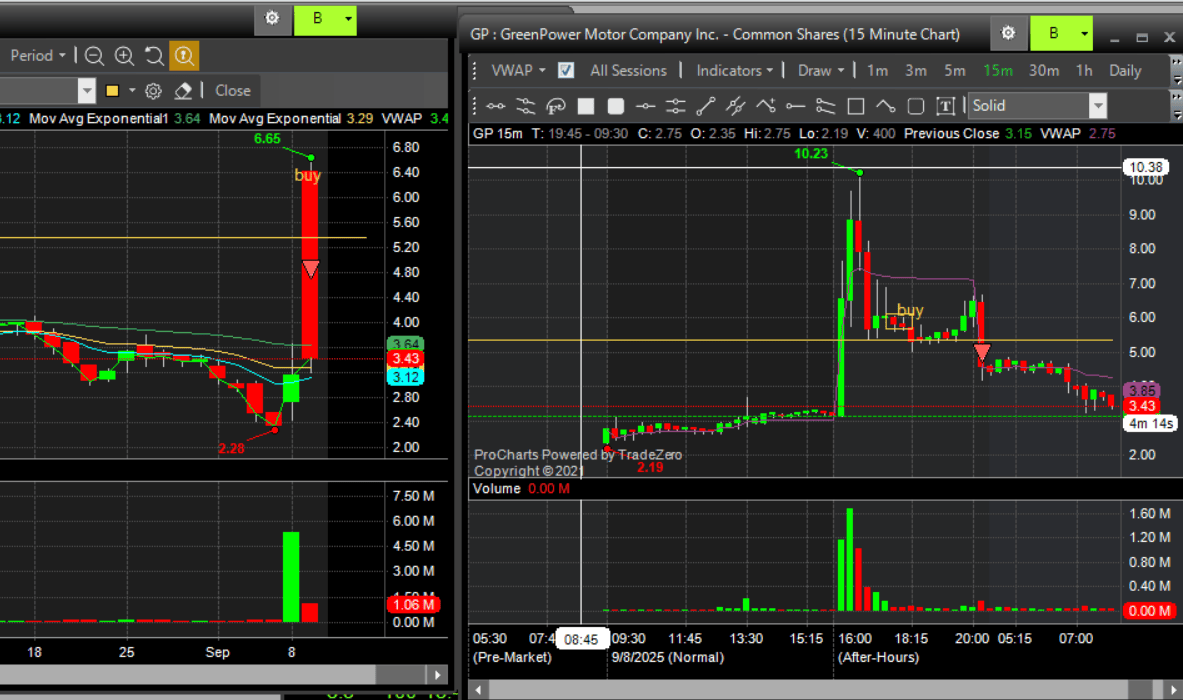Open the drawing color dropdown arrow
1183x700 pixels.
pos(132,91)
